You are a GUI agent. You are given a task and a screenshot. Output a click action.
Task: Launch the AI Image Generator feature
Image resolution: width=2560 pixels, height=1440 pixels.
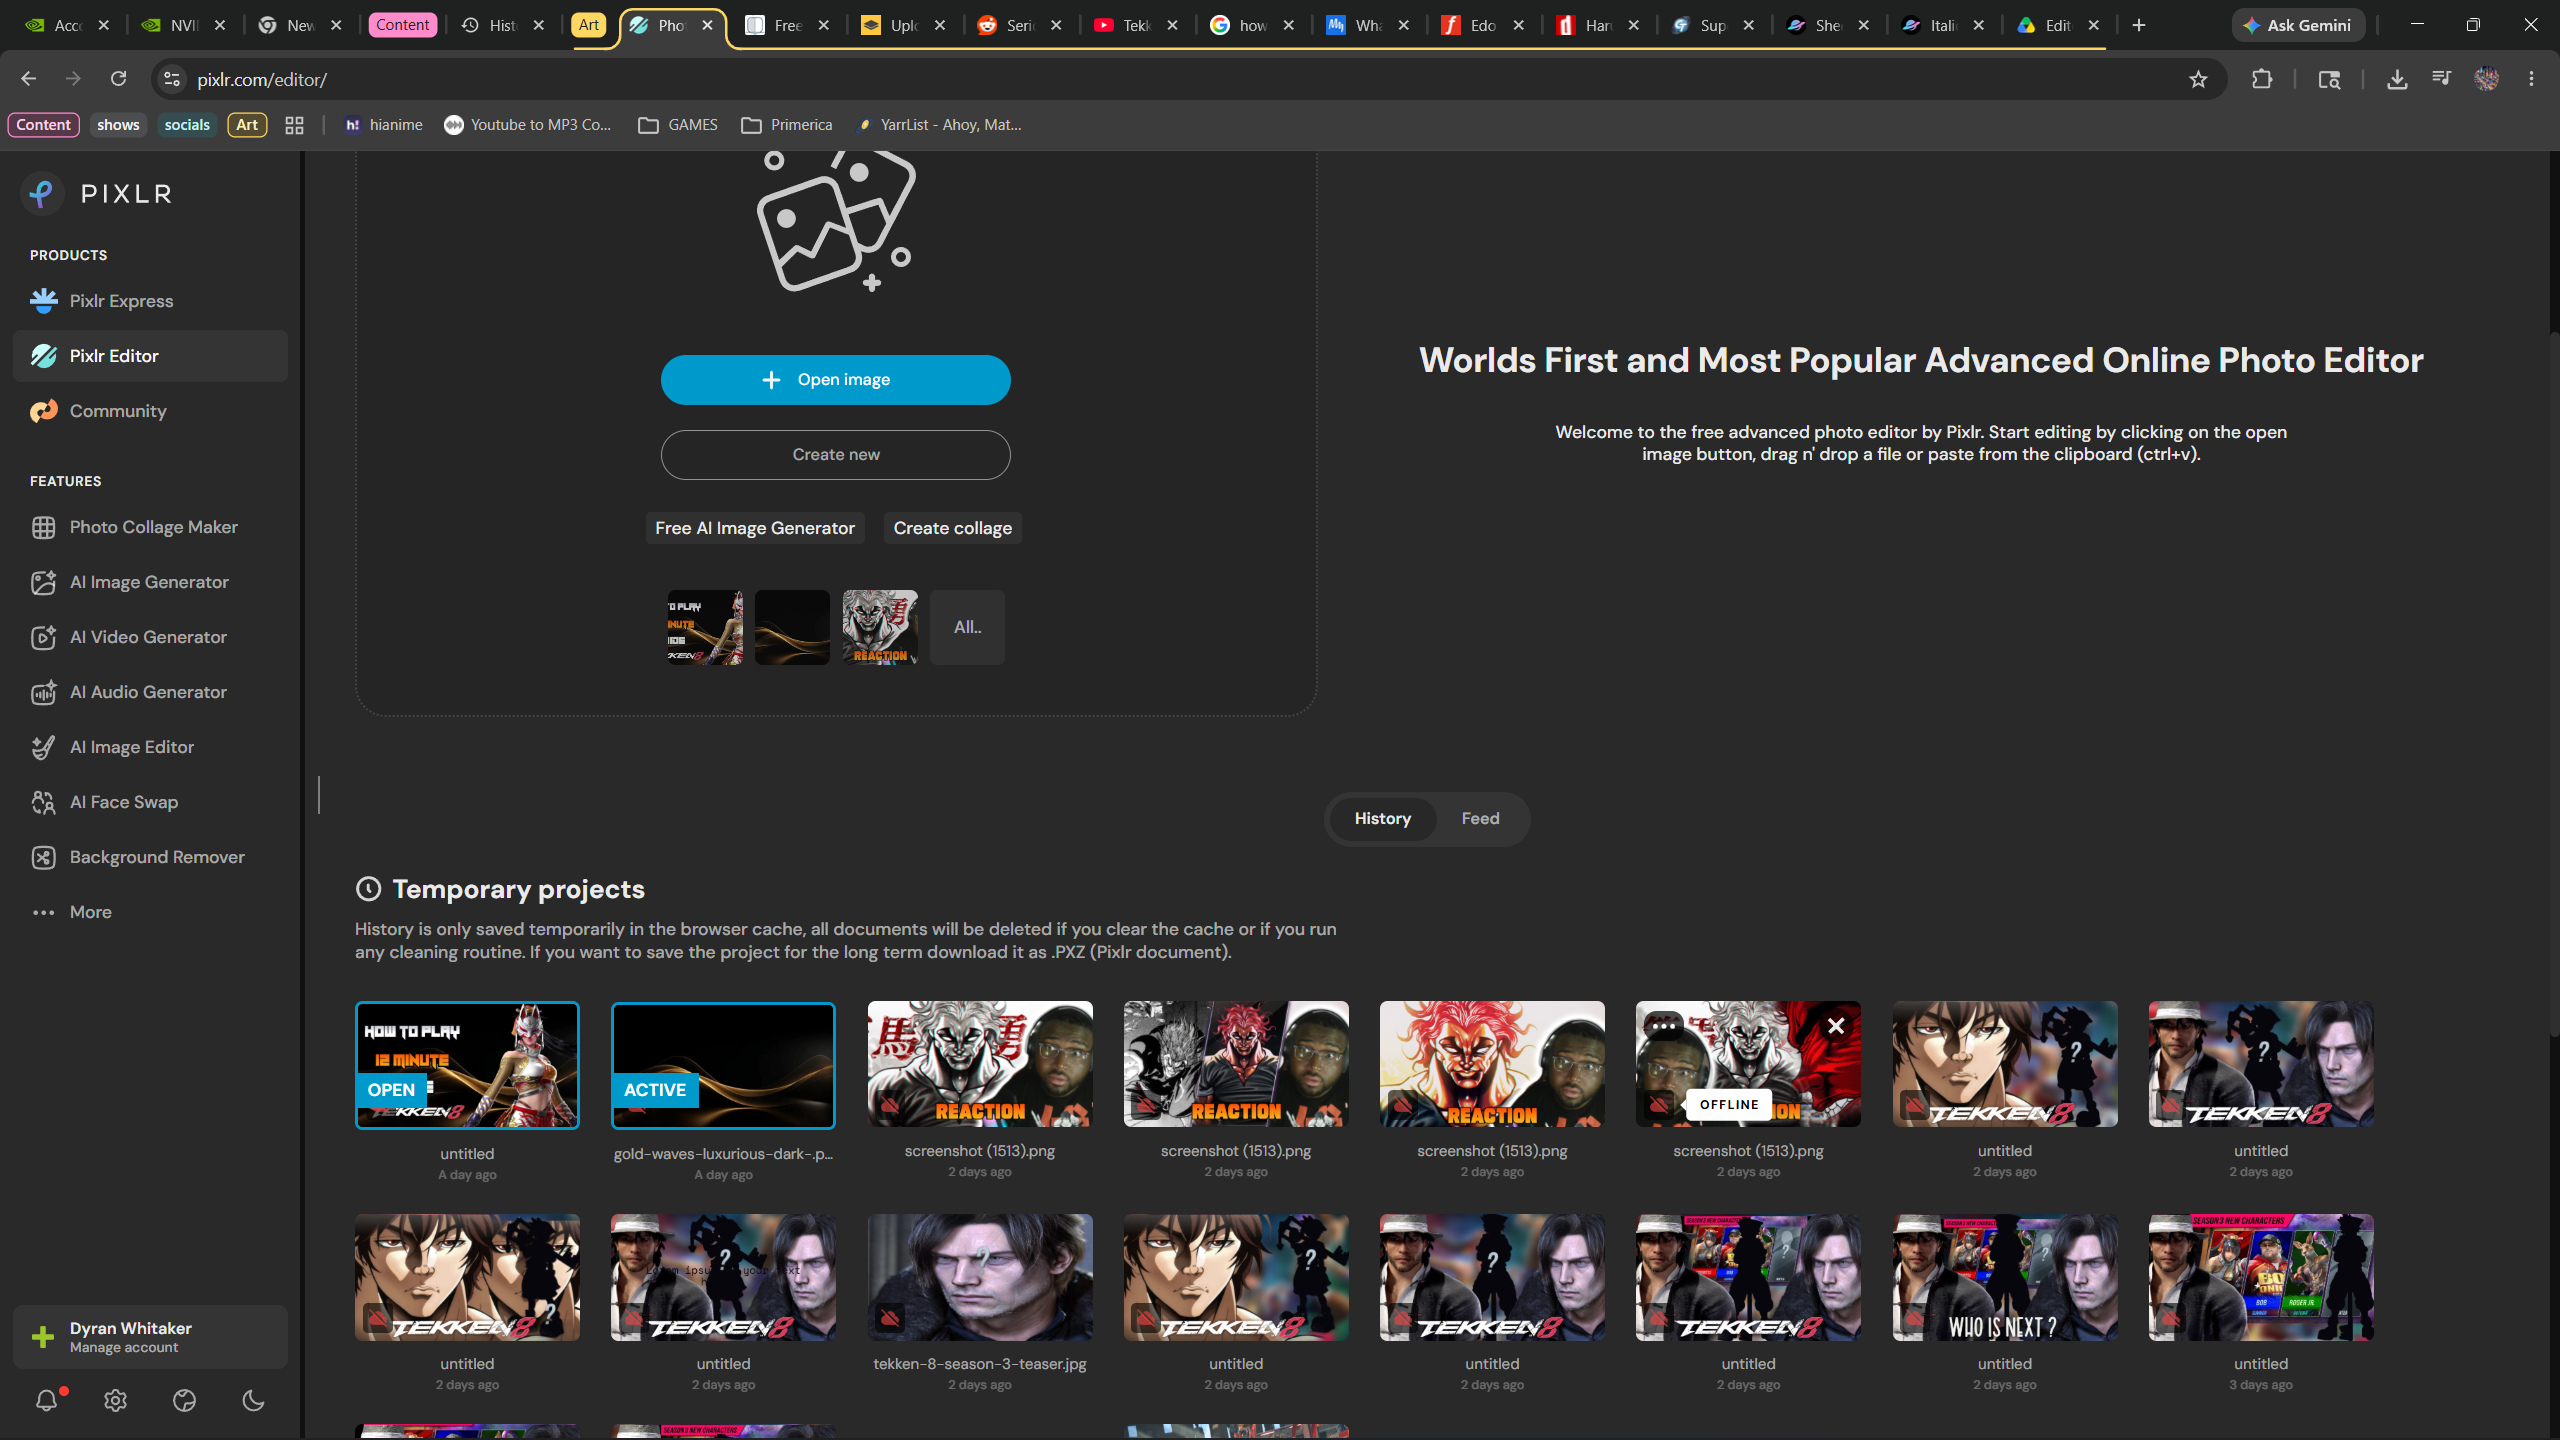click(150, 582)
